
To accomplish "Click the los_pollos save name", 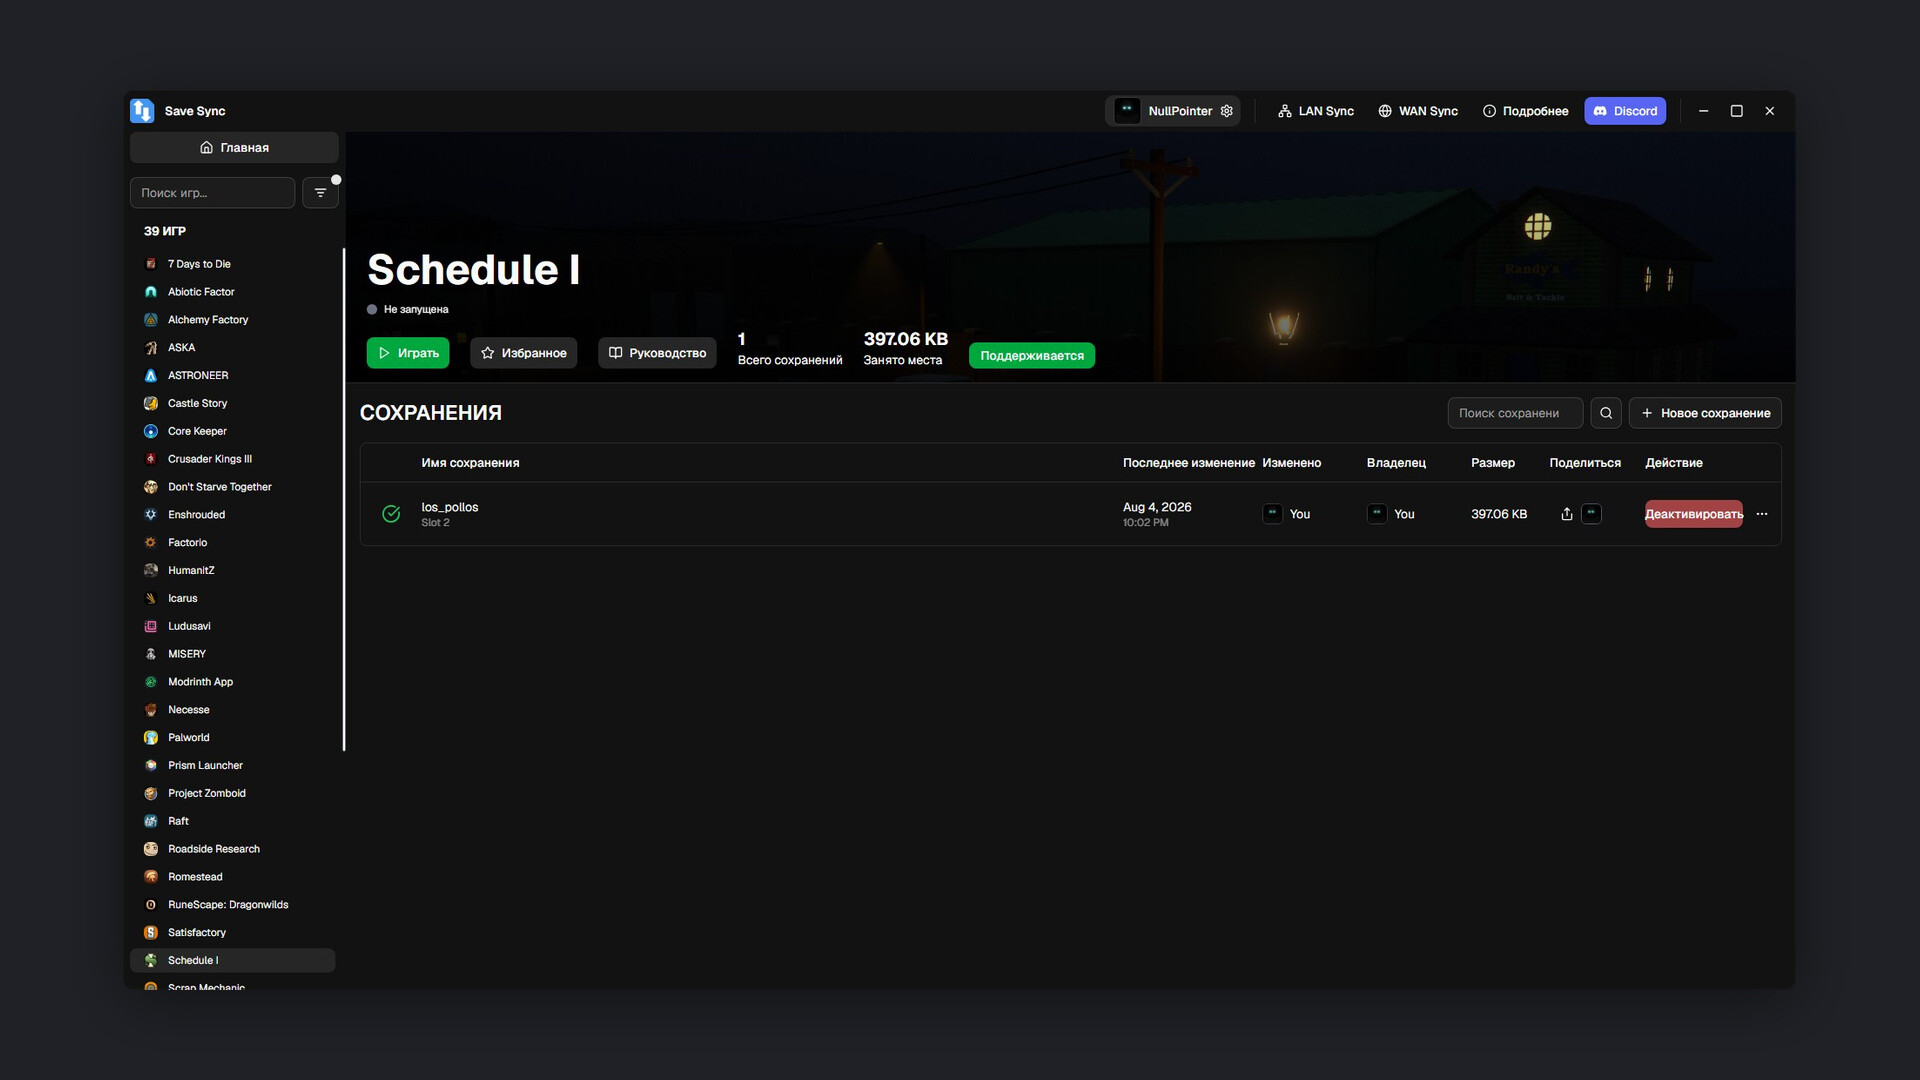I will pos(450,507).
